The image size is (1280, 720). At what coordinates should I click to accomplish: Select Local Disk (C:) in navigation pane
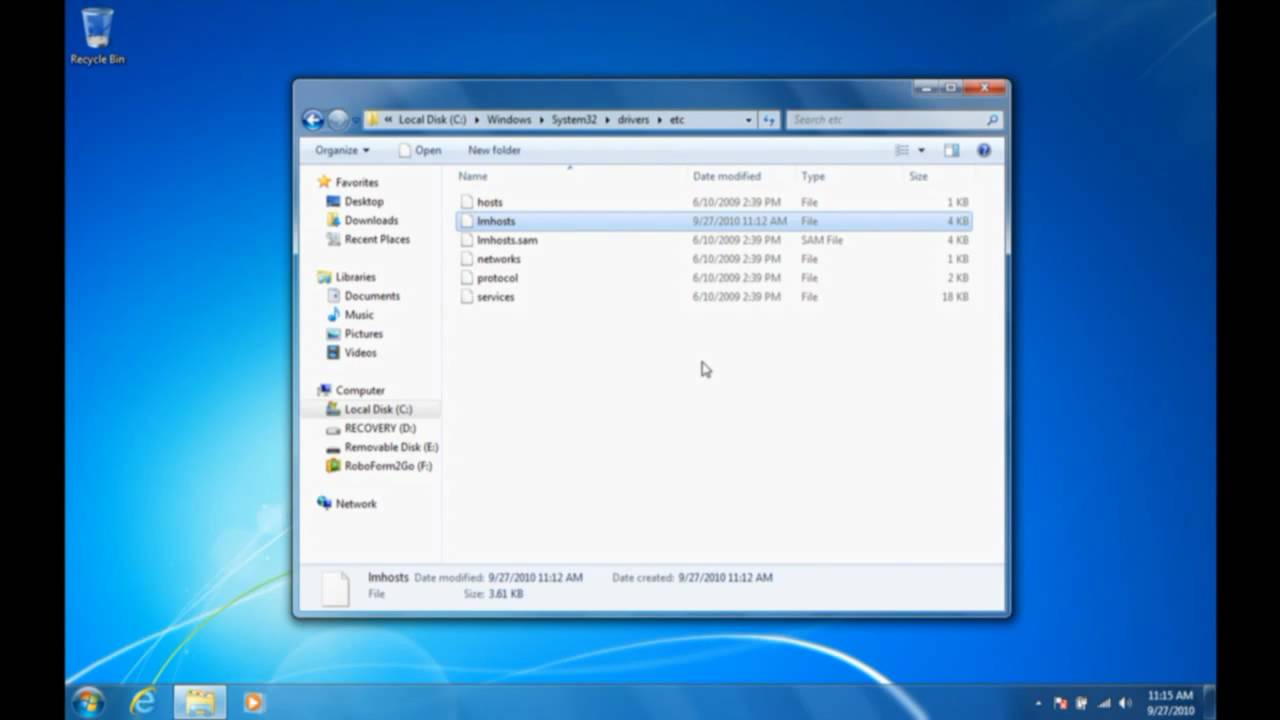[x=378, y=410]
